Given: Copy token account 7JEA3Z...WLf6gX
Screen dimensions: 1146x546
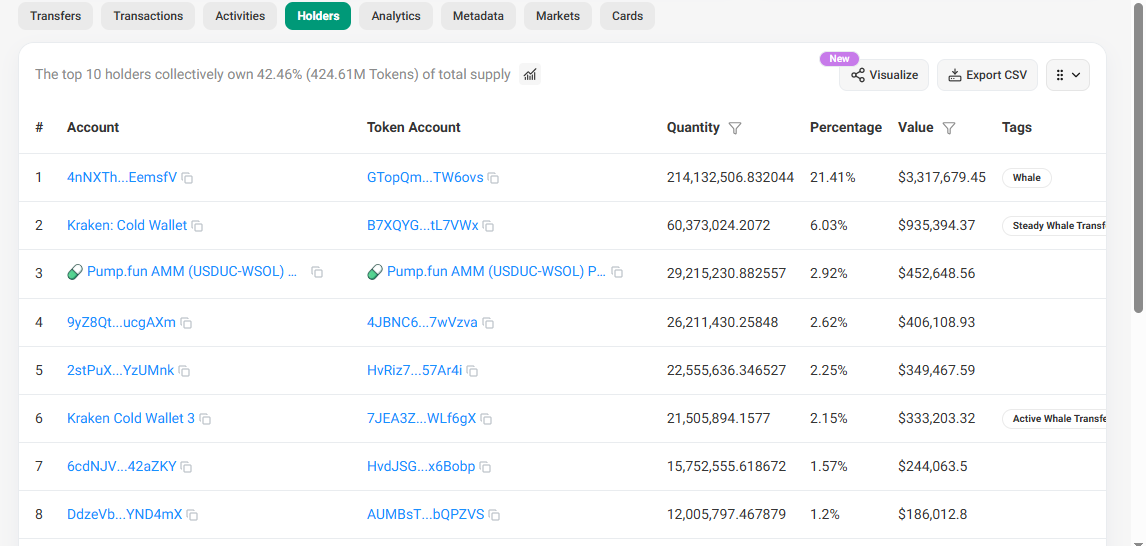Looking at the screenshot, I should pos(487,419).
